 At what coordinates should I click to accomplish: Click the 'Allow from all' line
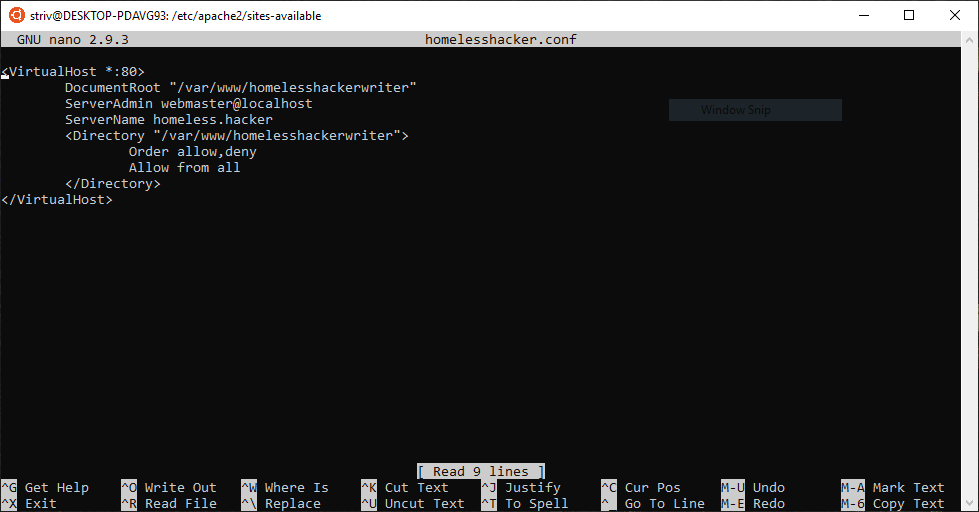[184, 167]
